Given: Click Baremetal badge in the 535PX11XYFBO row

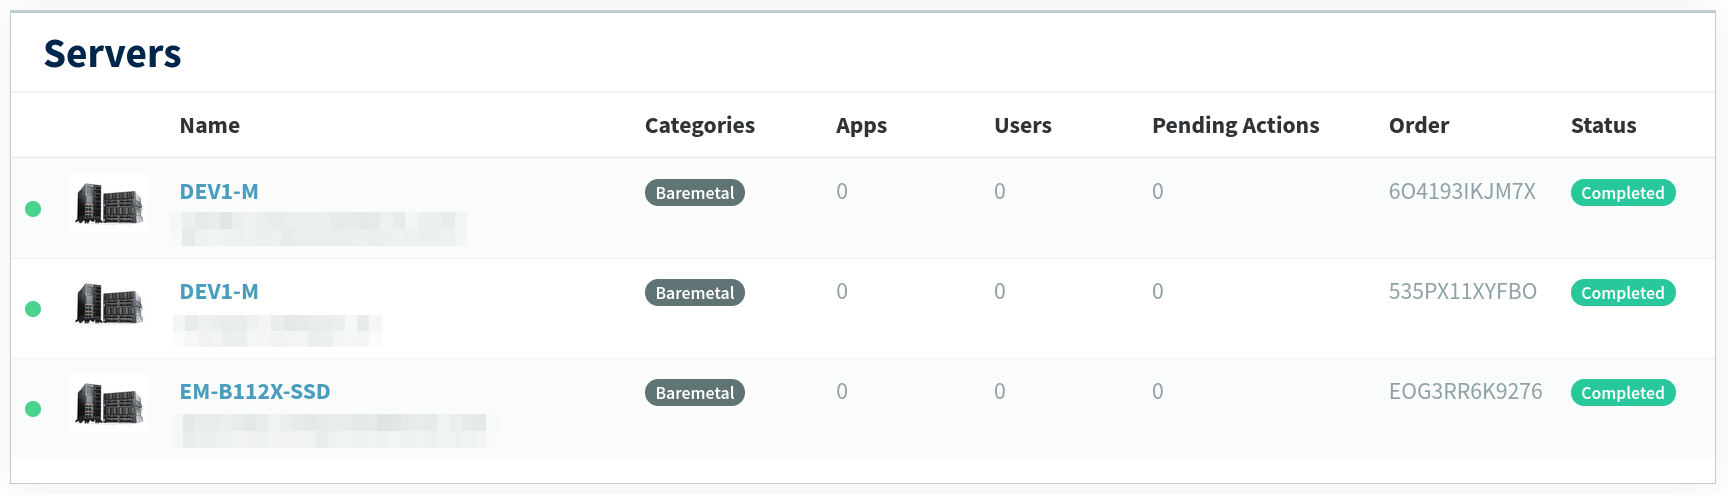Looking at the screenshot, I should click(x=694, y=293).
